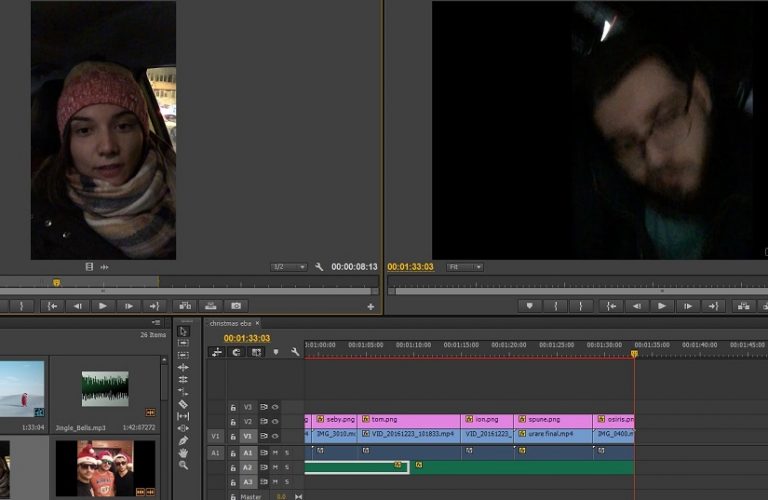Solo audio track A2
The height and width of the screenshot is (500, 768).
[x=287, y=467]
